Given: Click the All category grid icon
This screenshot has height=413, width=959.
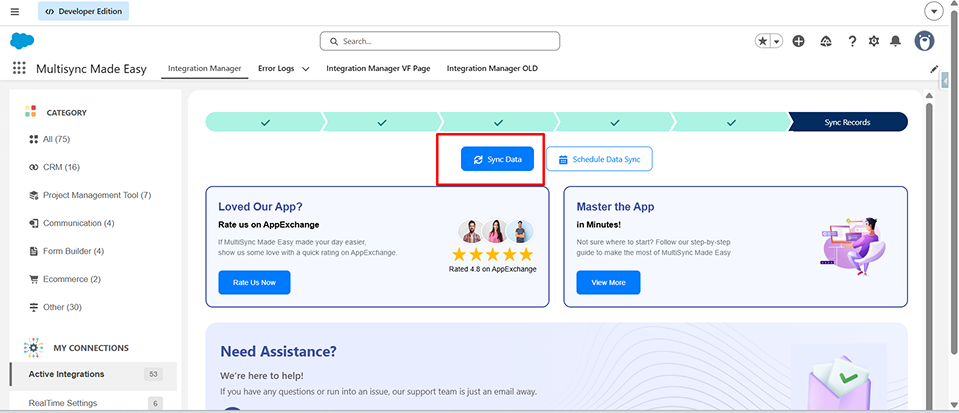Looking at the screenshot, I should (34, 140).
